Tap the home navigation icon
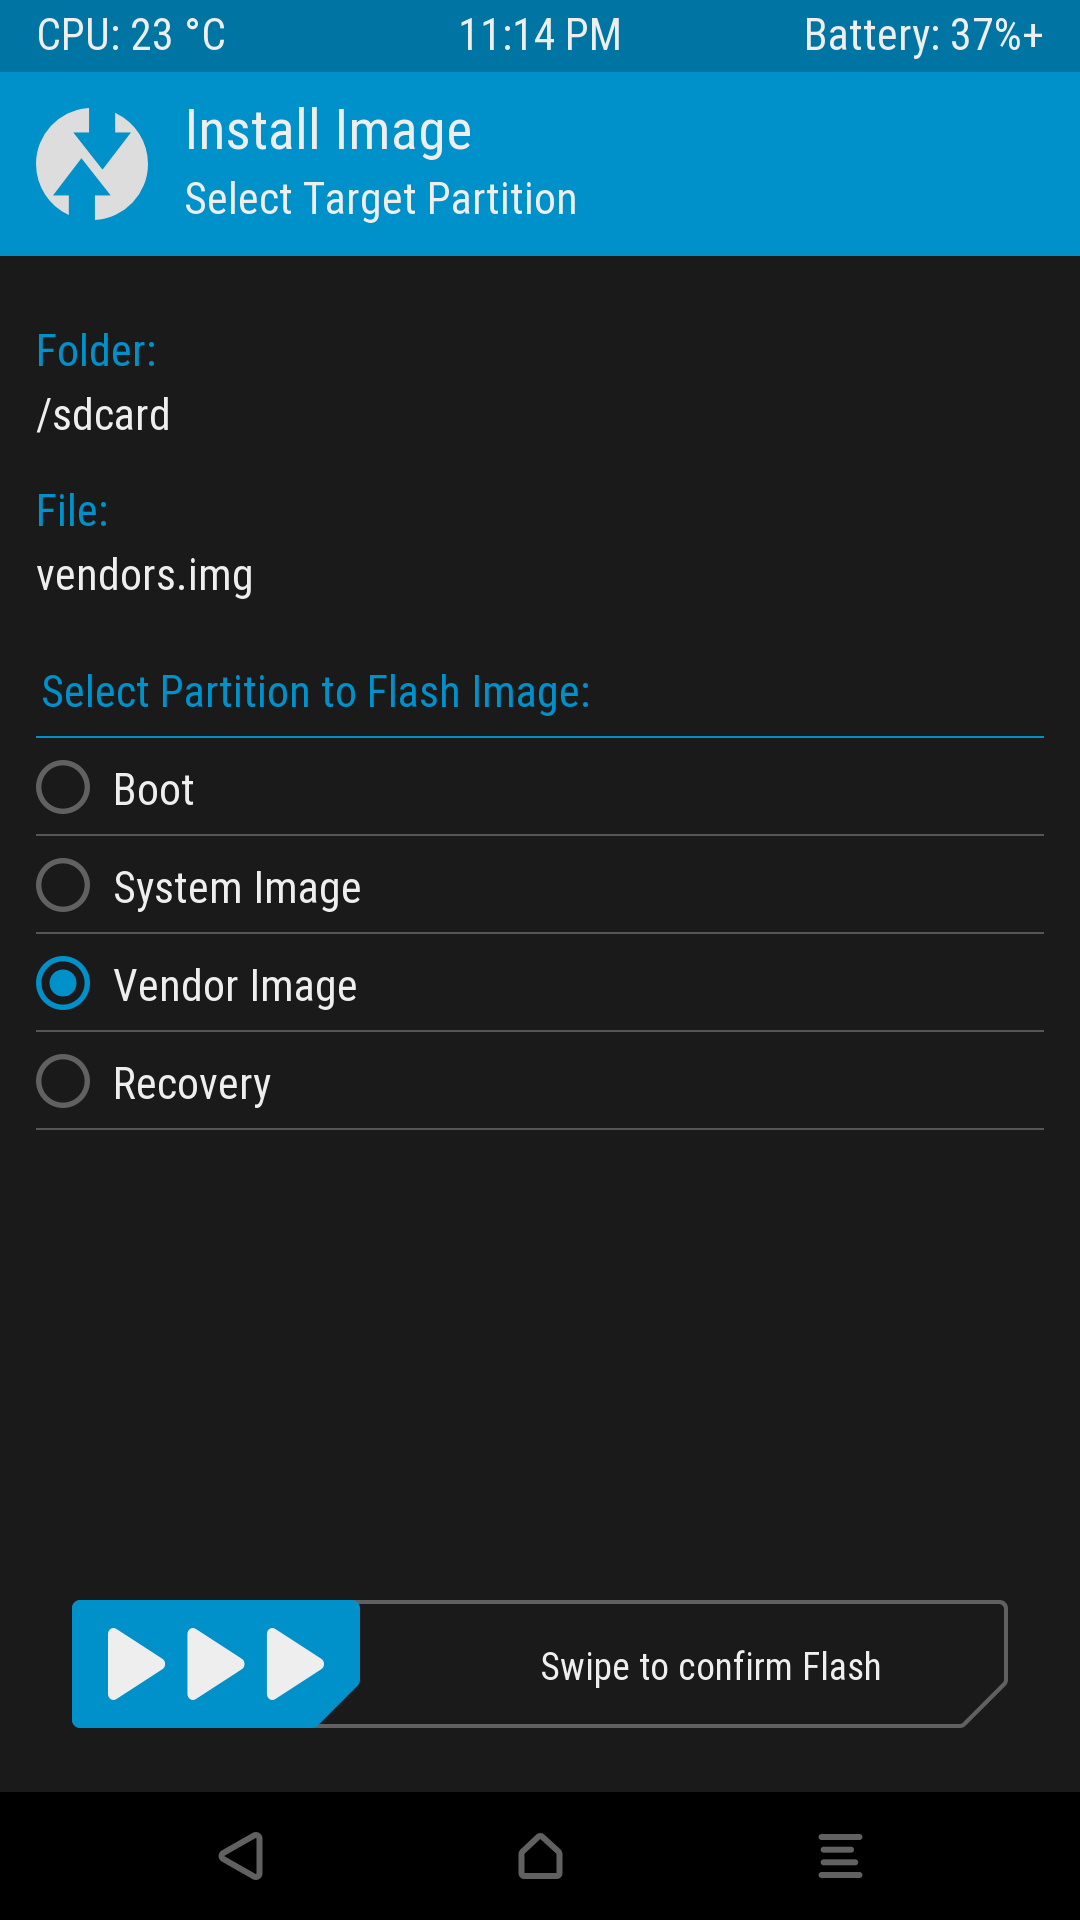 tap(539, 1855)
